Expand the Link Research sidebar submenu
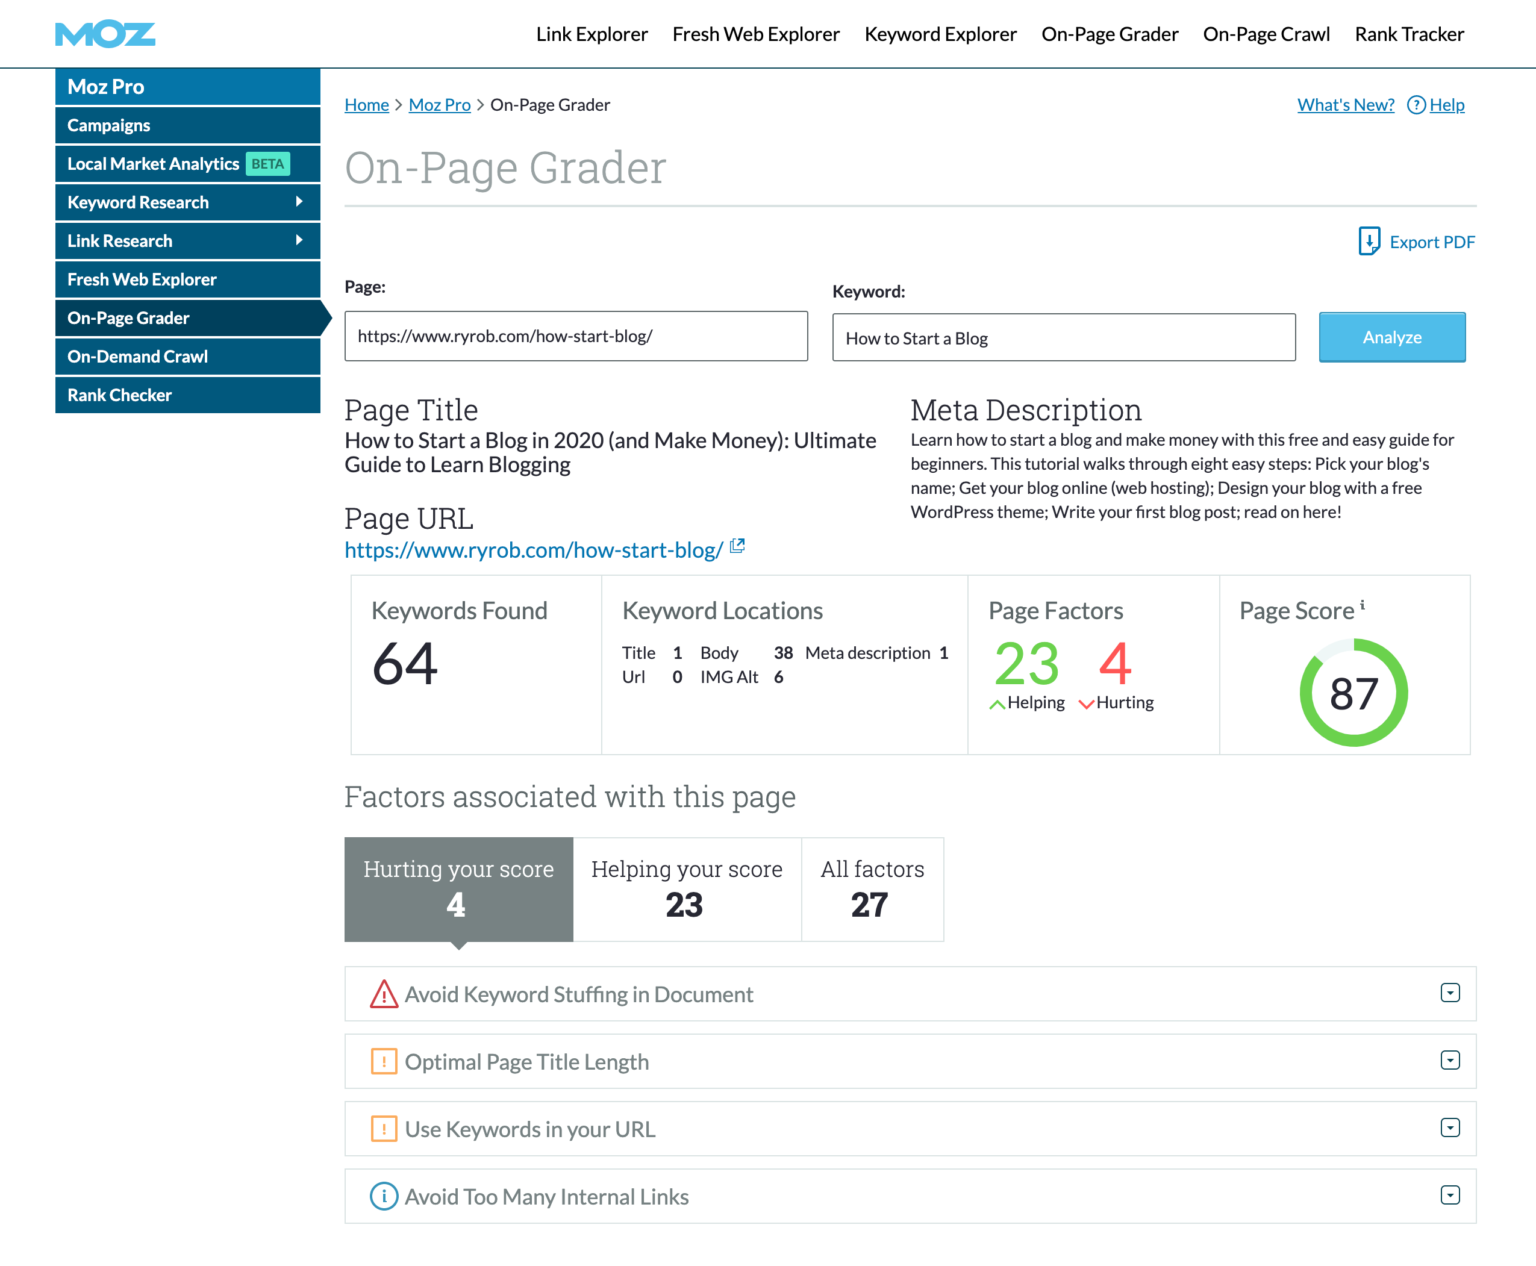The width and height of the screenshot is (1536, 1266). pos(298,240)
